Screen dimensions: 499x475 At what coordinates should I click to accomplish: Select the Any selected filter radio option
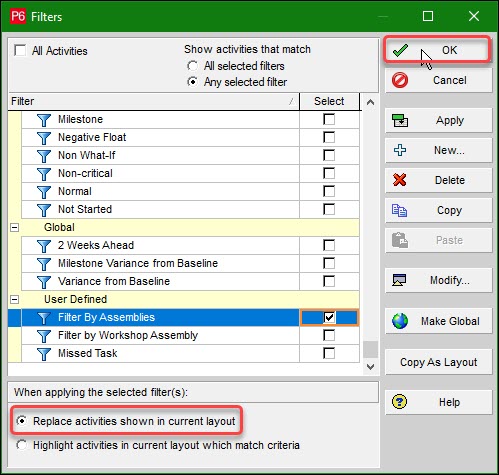pyautogui.click(x=192, y=82)
